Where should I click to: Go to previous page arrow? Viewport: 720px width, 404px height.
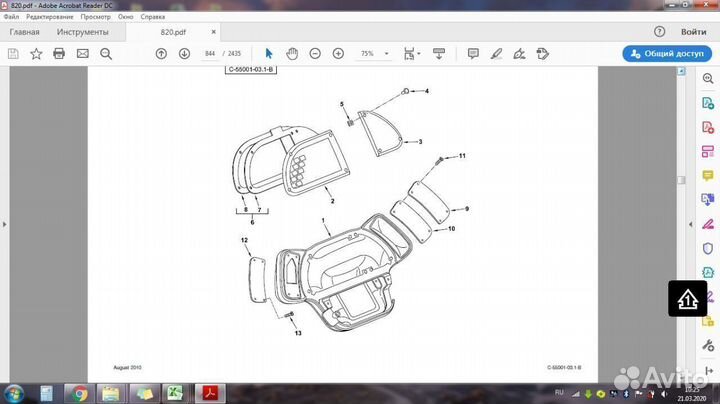point(161,53)
